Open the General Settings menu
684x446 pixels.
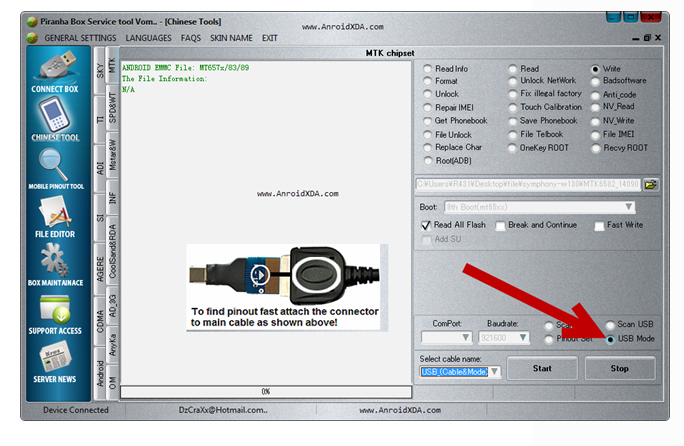80,38
